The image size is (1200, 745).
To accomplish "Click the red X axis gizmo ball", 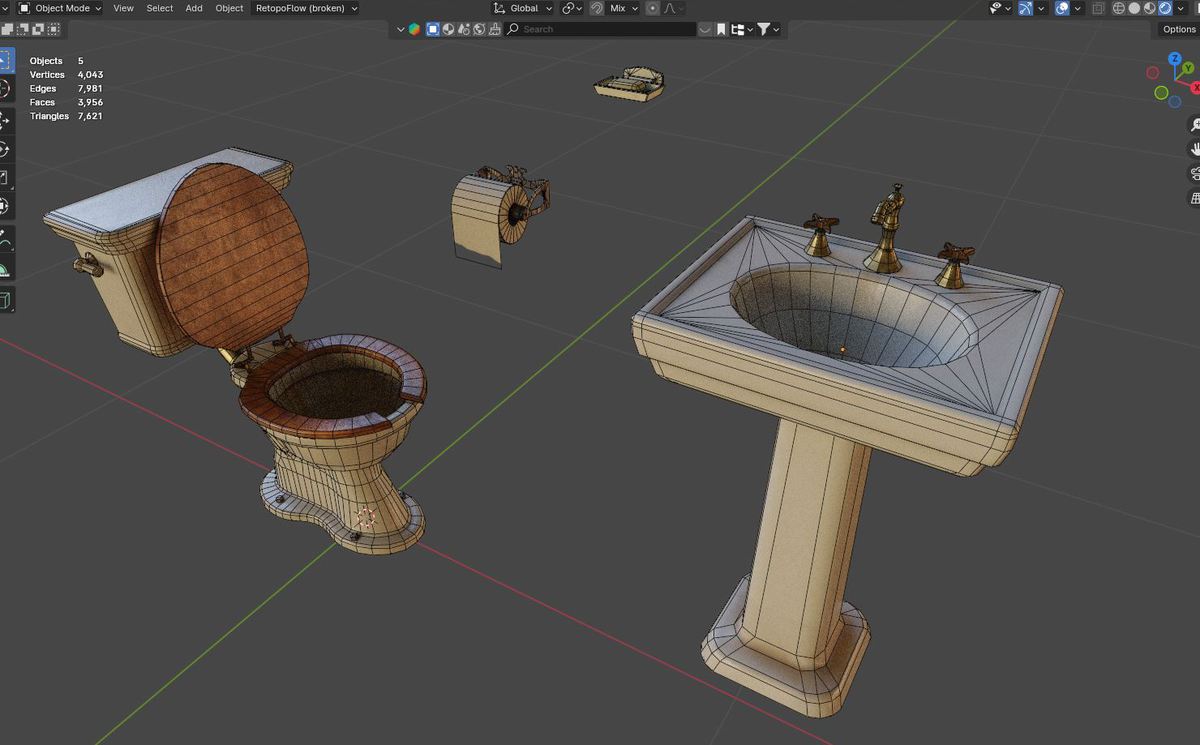I will [1195, 88].
